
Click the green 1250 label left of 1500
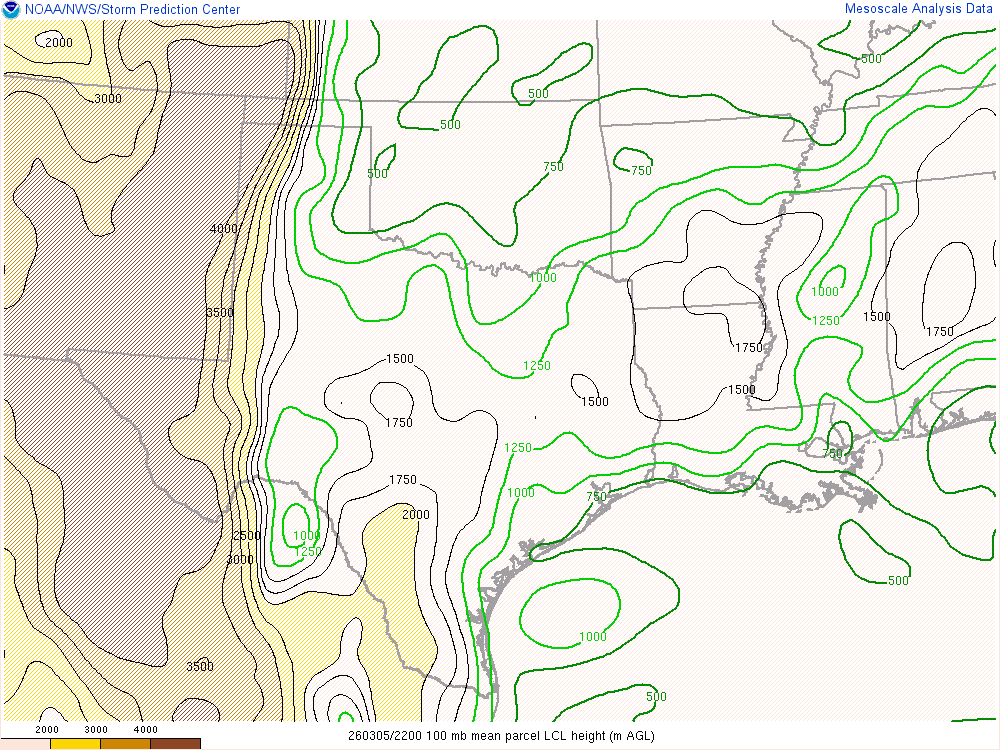point(537,366)
